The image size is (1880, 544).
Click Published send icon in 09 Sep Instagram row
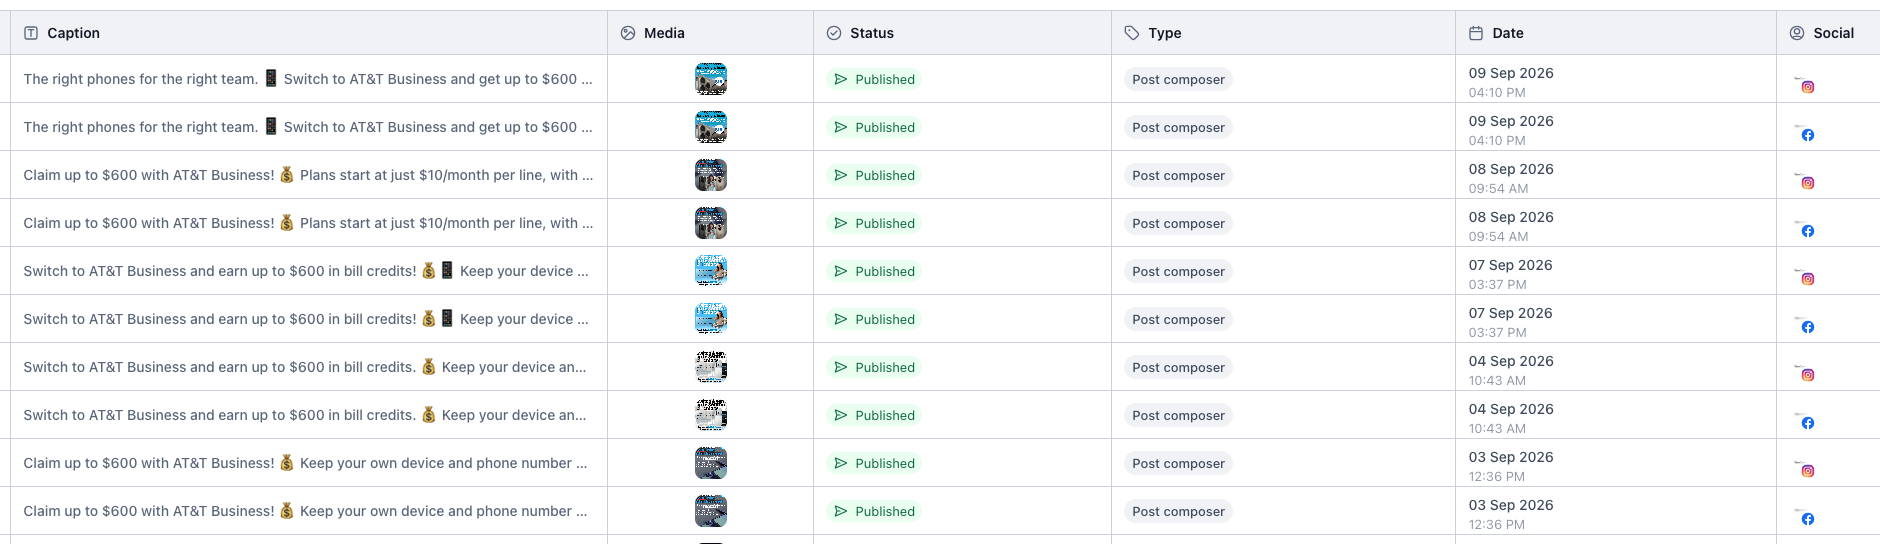[841, 79]
